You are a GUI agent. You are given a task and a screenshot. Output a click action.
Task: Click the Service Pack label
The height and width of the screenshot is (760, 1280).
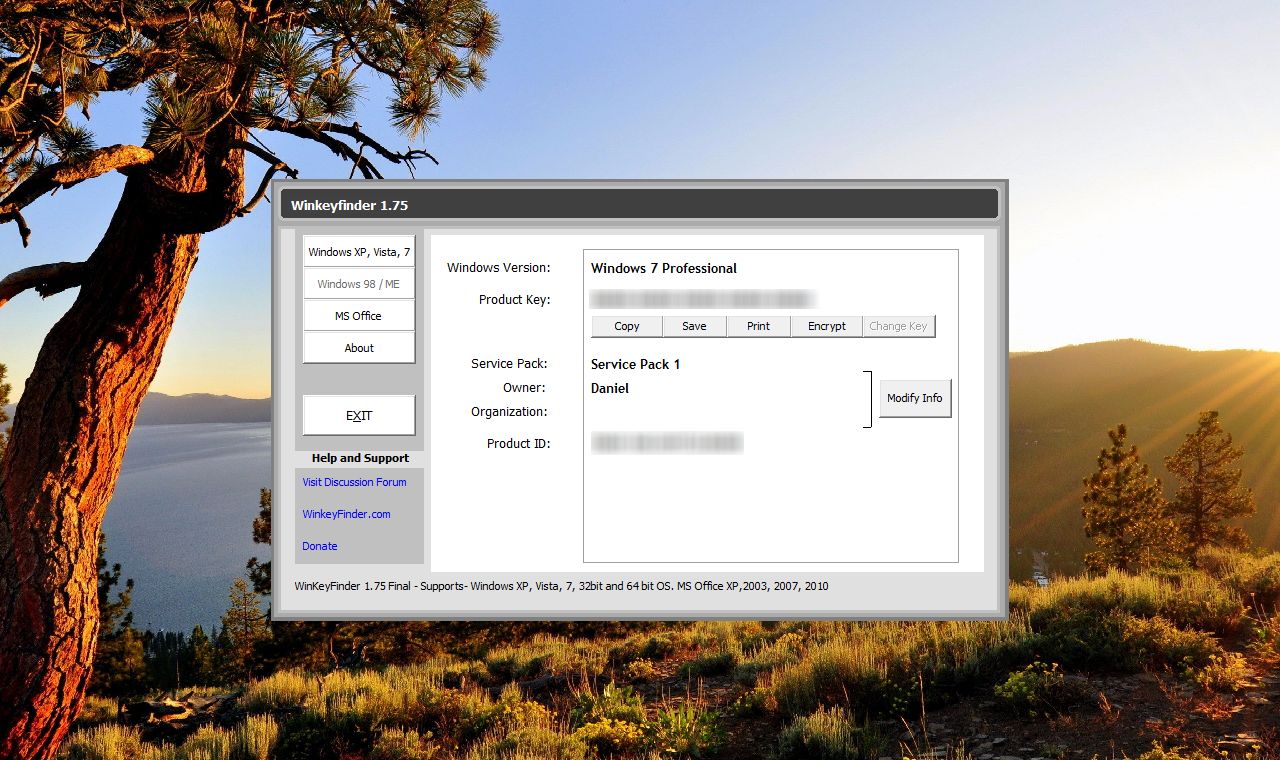(510, 364)
